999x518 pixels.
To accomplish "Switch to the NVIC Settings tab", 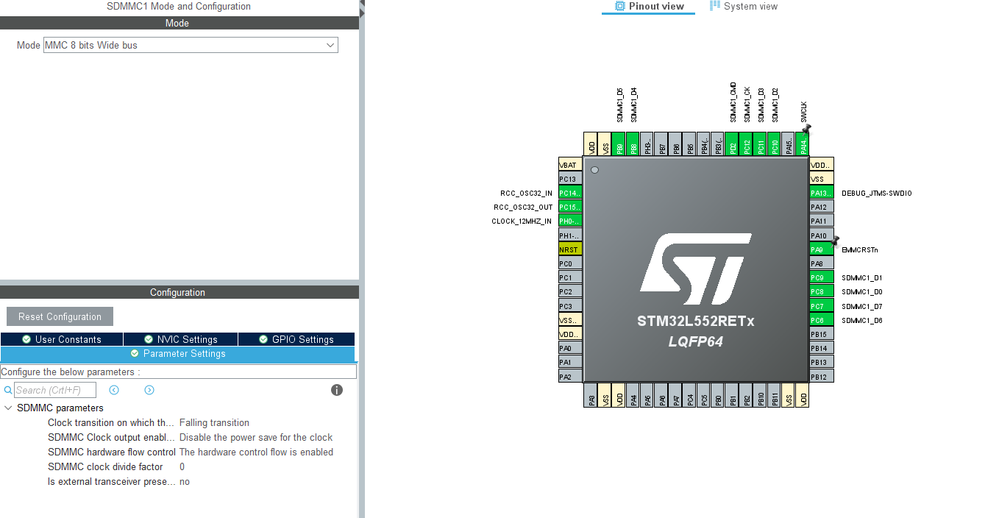I will click(181, 340).
